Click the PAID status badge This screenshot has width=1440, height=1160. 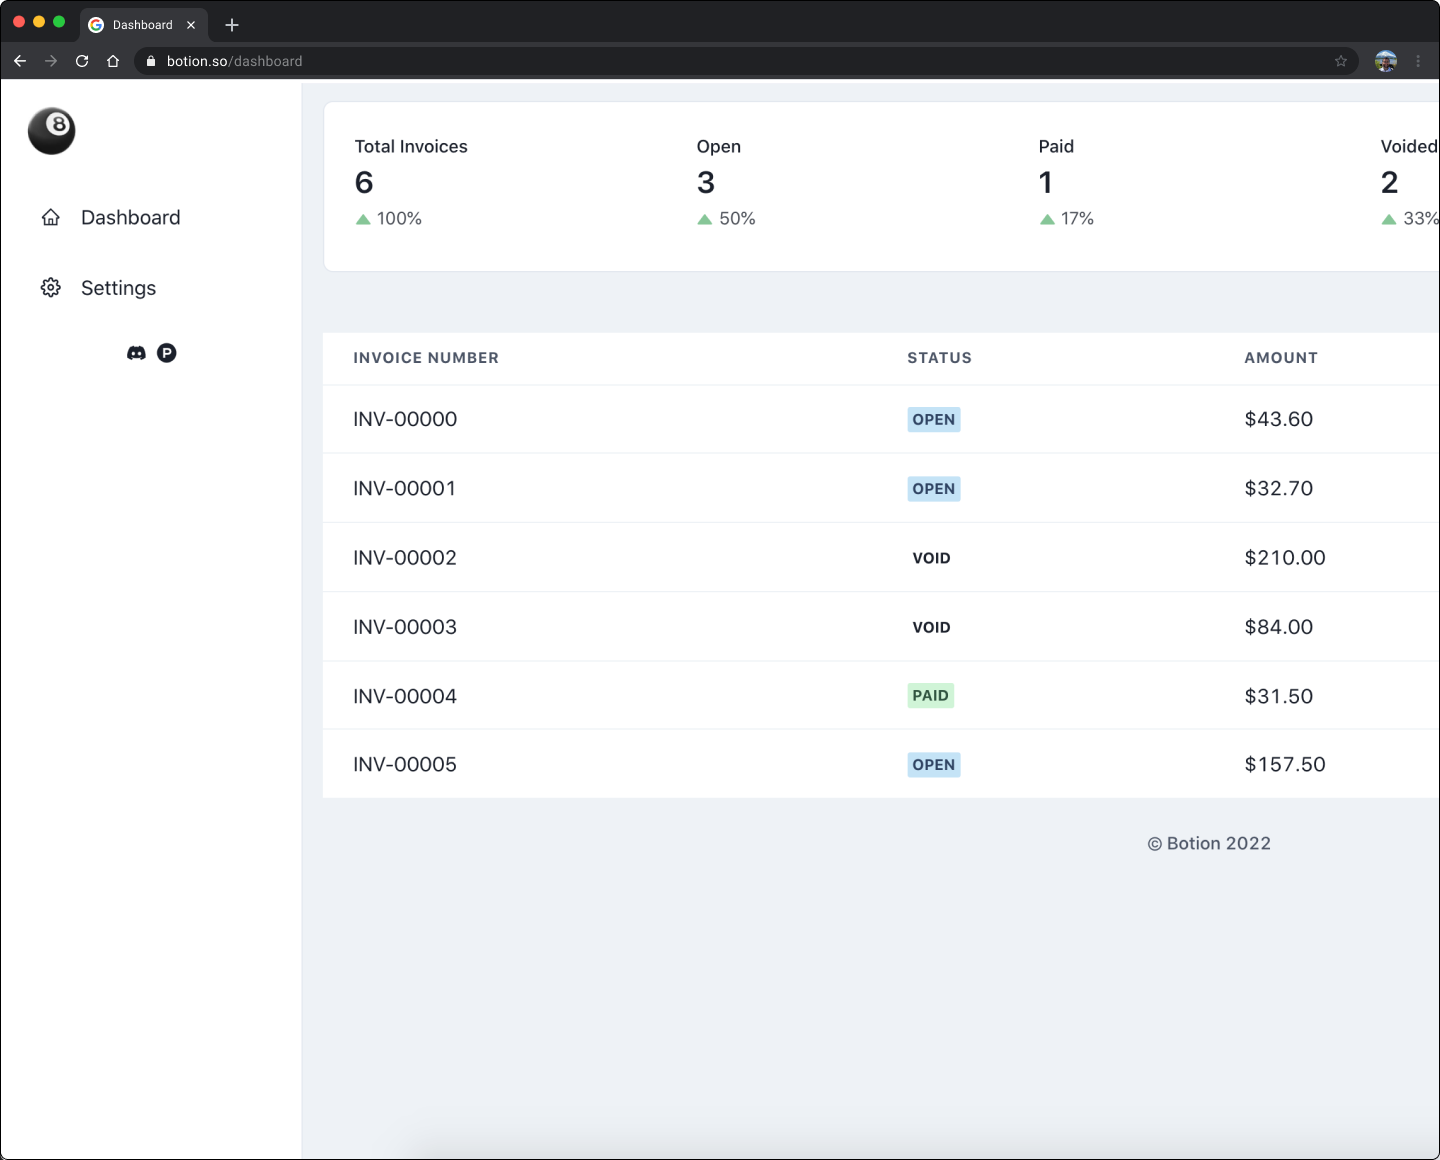pos(930,696)
